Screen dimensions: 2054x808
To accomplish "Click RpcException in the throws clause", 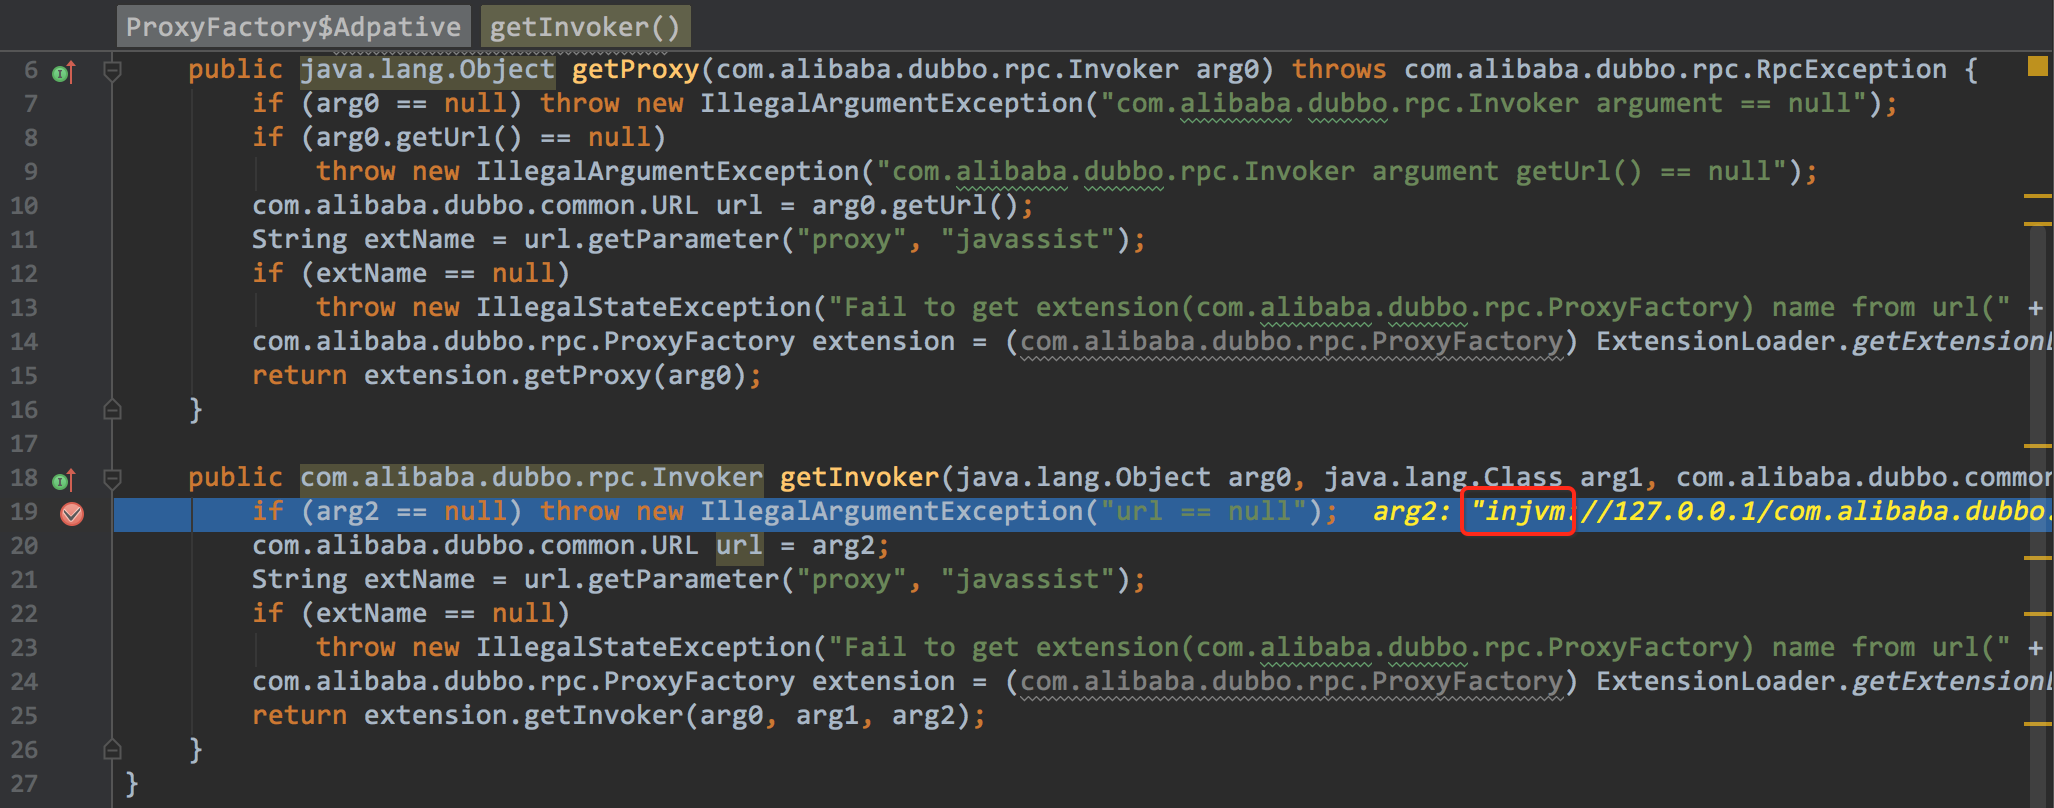I will (1852, 70).
